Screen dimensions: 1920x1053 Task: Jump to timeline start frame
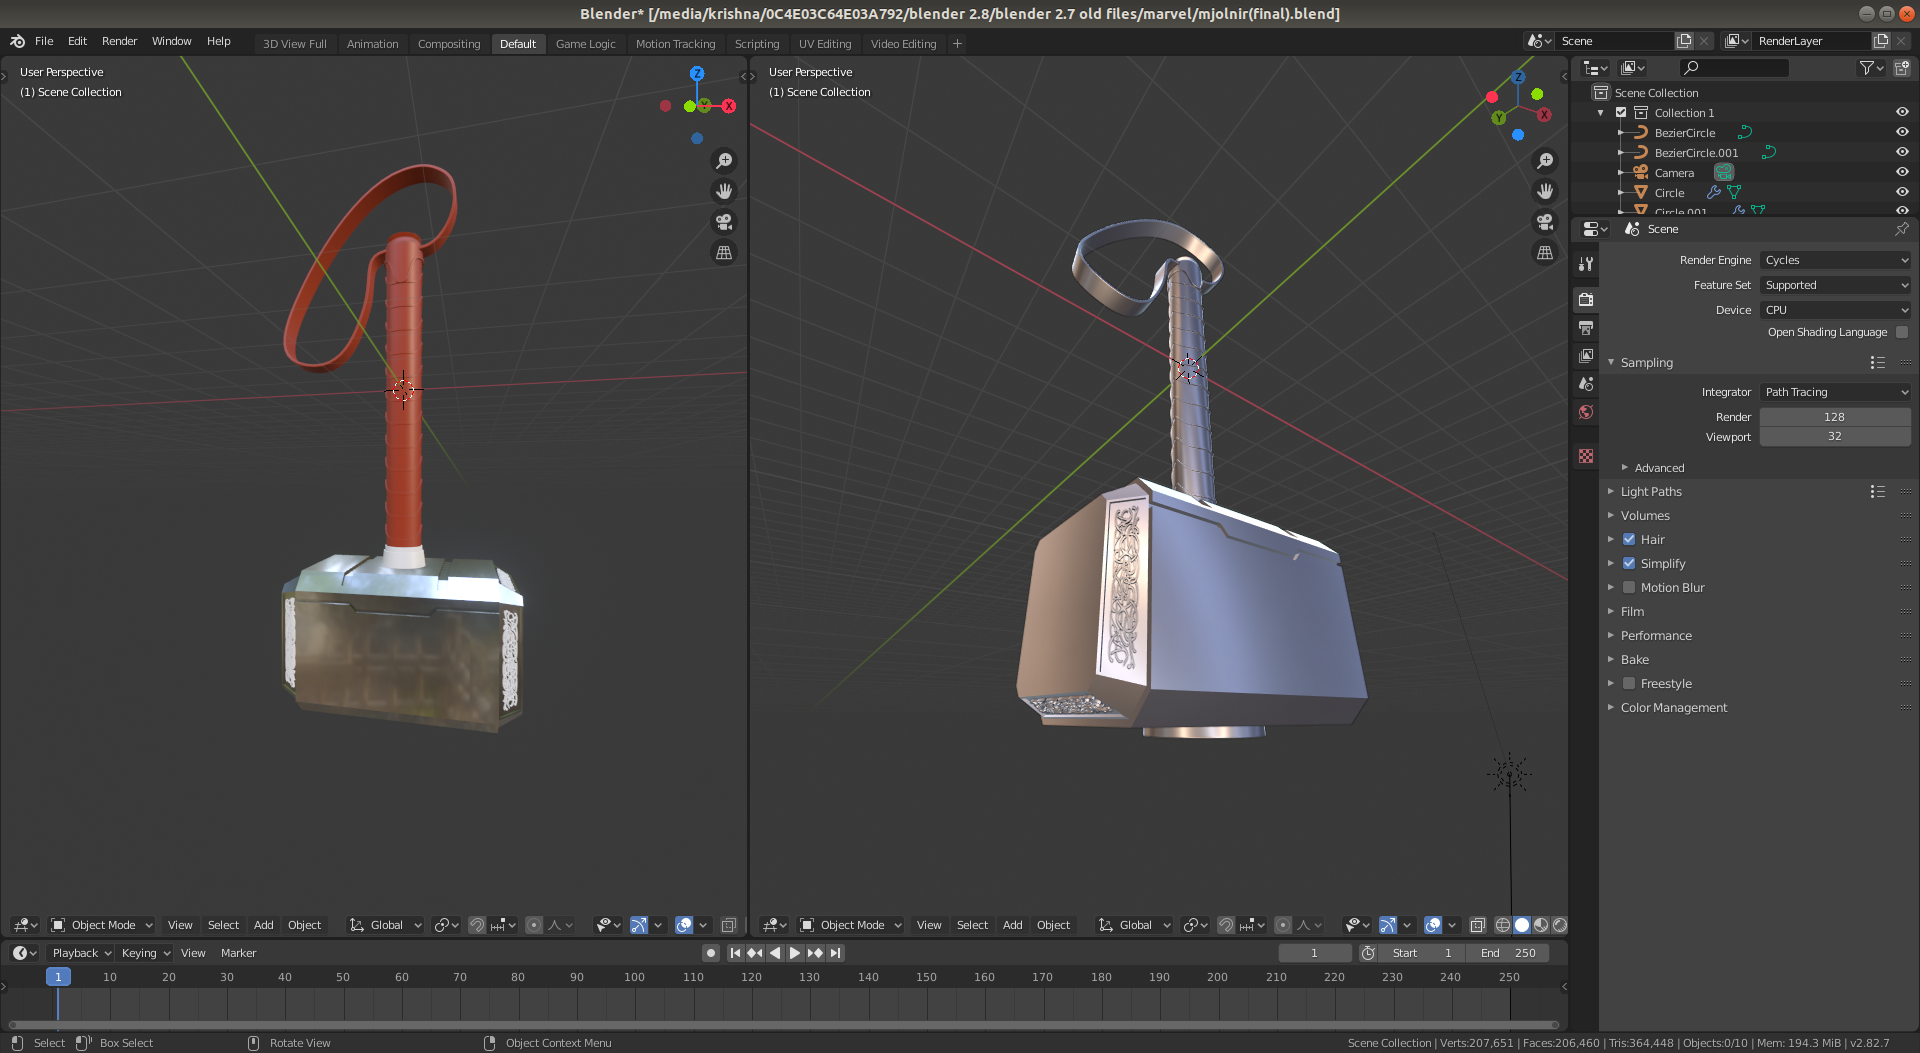click(735, 953)
